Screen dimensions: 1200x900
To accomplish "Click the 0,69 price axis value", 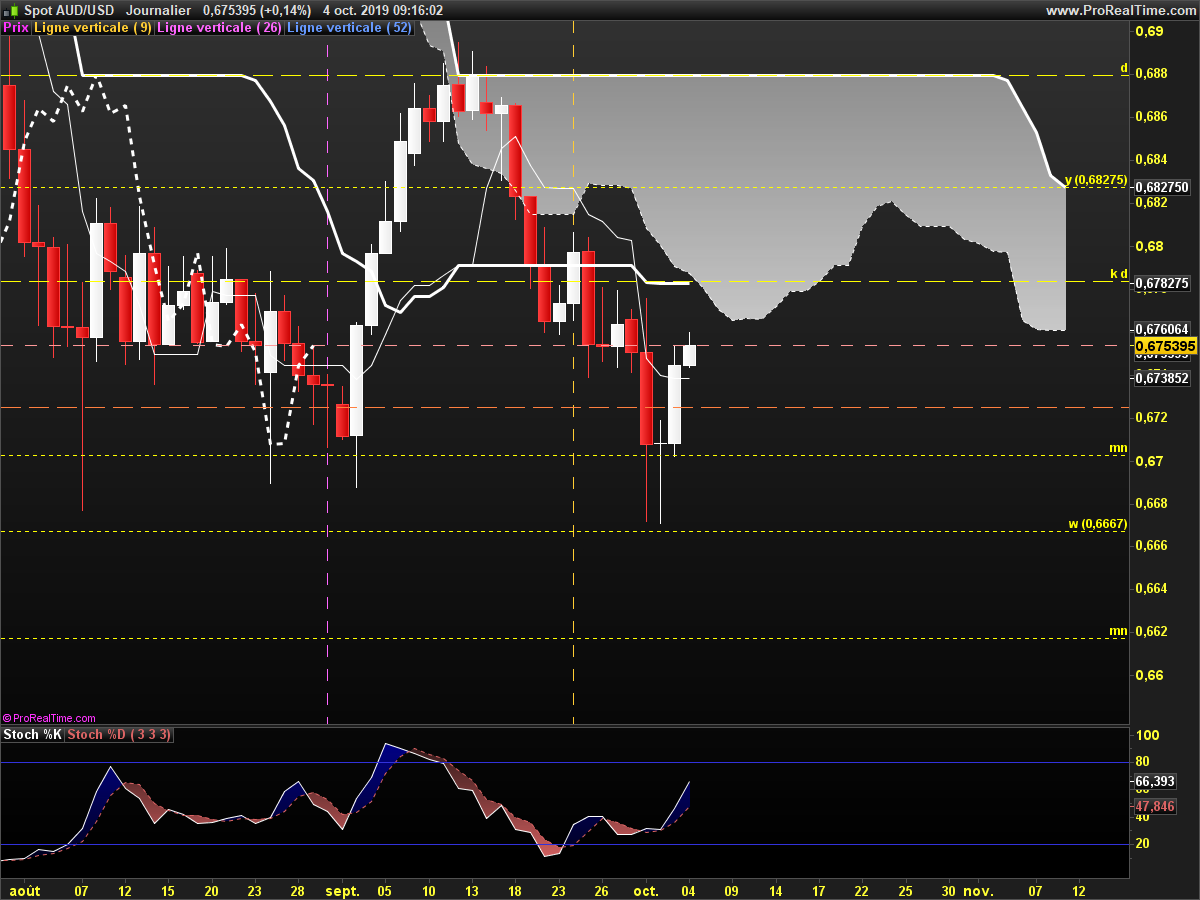I will [x=1148, y=31].
